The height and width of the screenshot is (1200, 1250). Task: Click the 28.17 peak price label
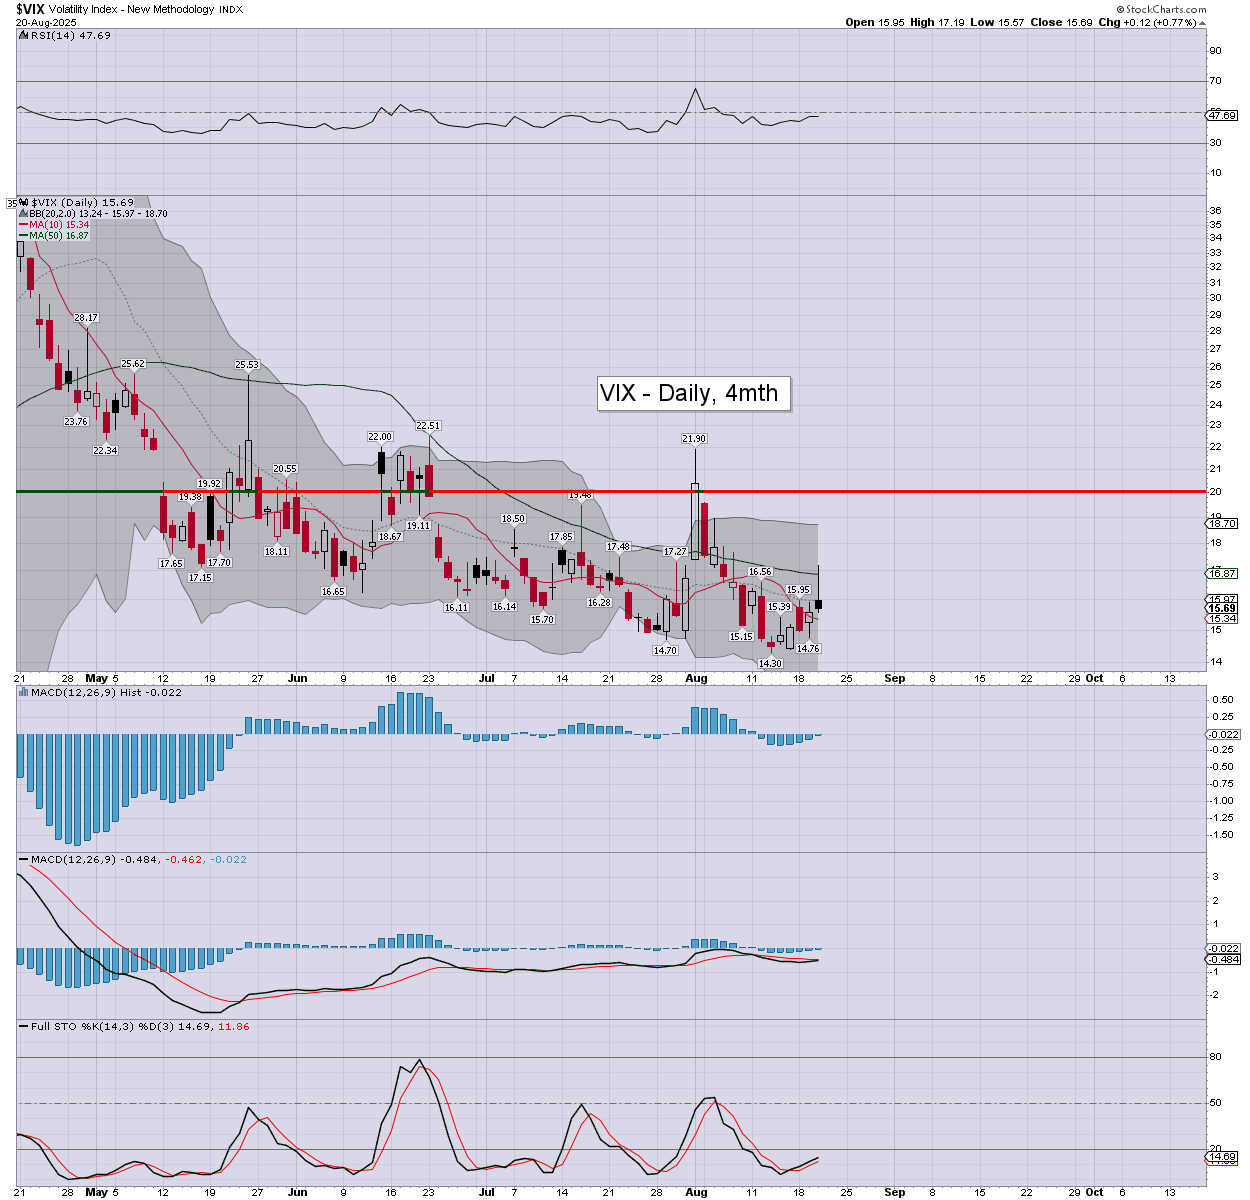click(x=86, y=318)
